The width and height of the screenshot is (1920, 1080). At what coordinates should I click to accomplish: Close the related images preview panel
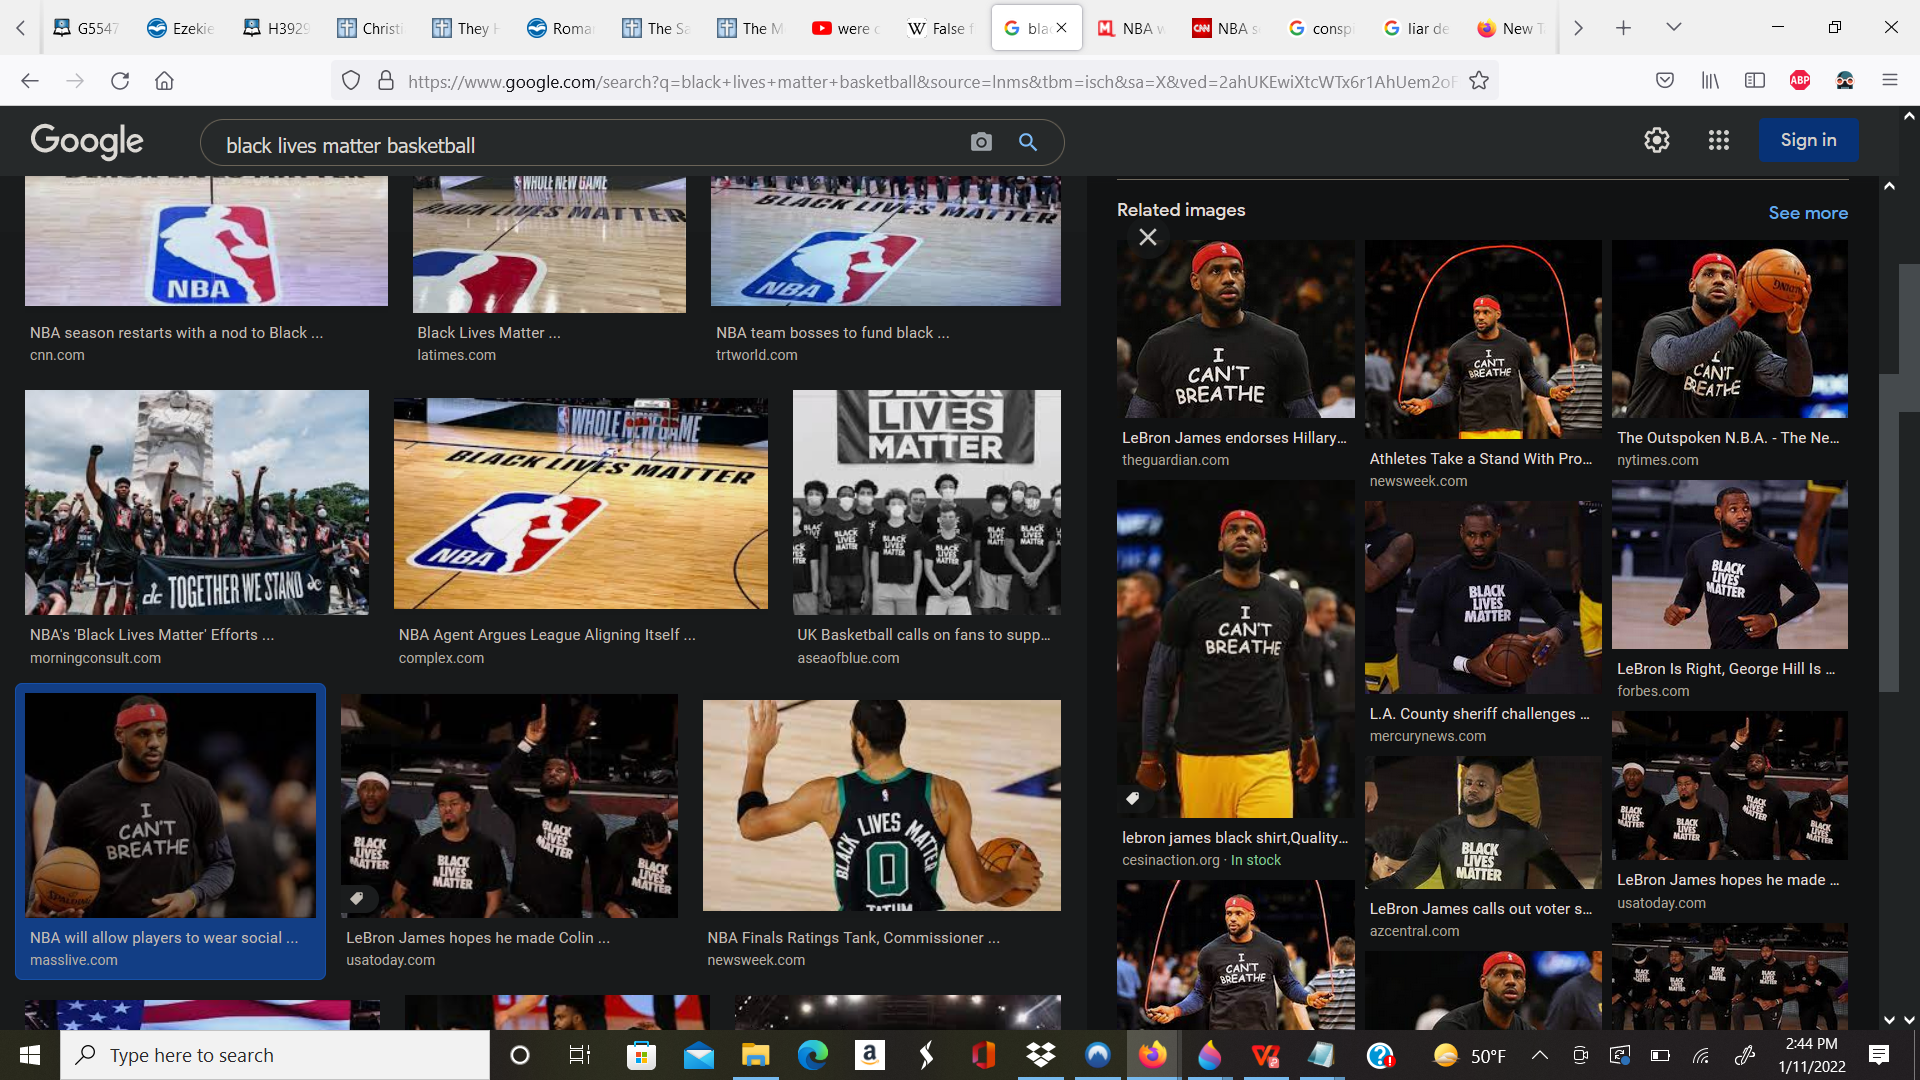tap(1148, 237)
